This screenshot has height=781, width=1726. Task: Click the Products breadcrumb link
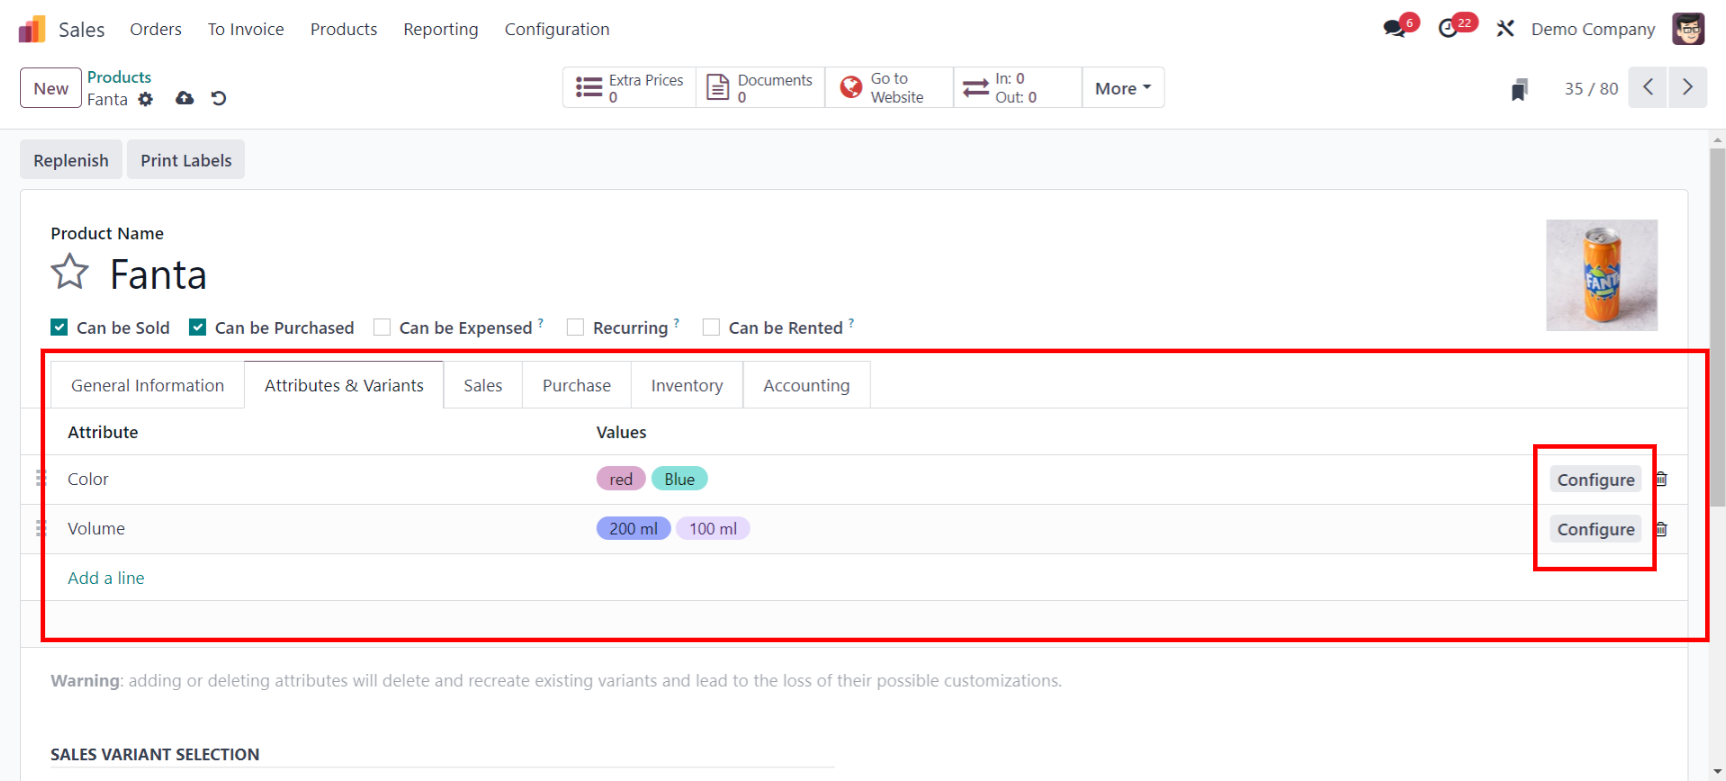tap(119, 77)
